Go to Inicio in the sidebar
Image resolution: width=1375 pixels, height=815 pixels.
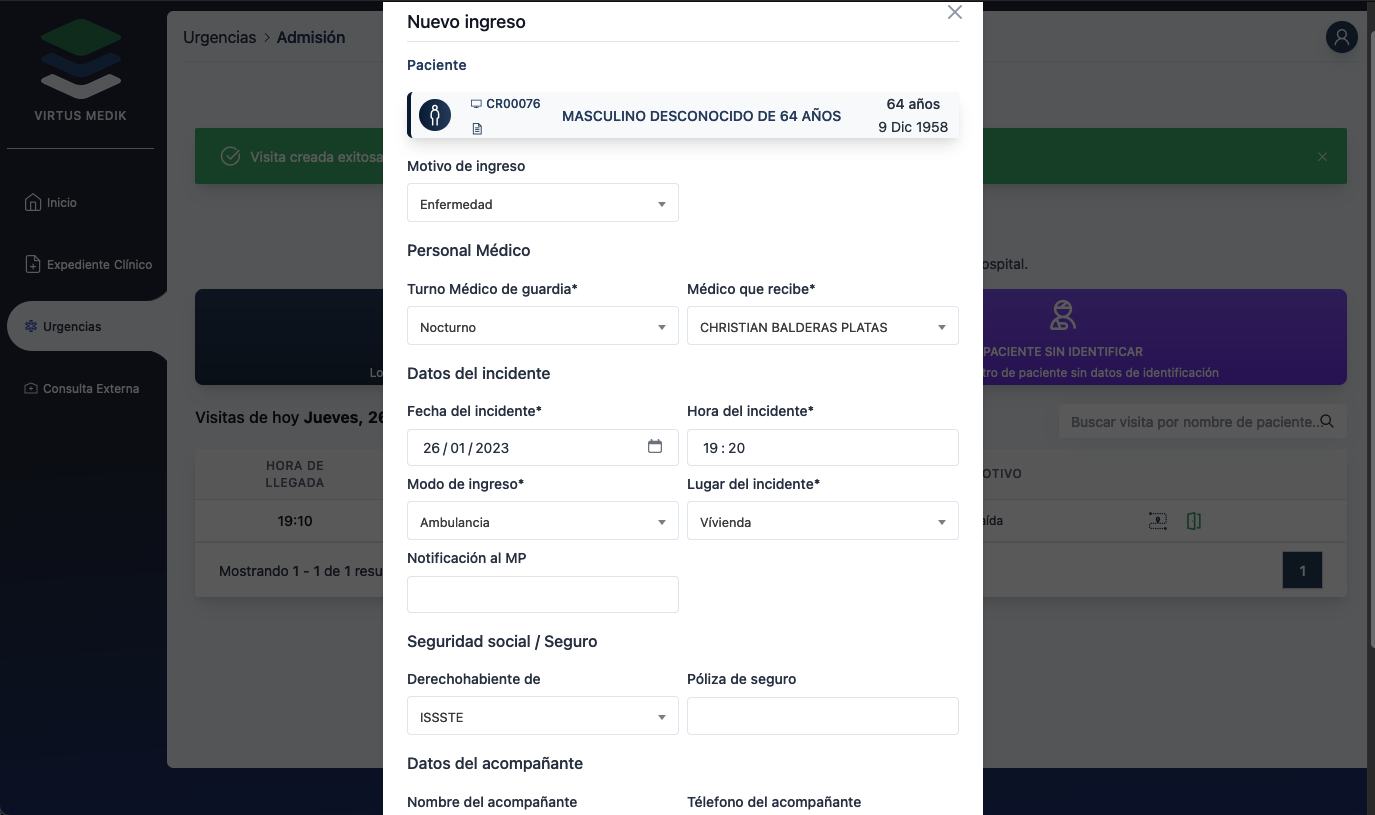[x=61, y=203]
